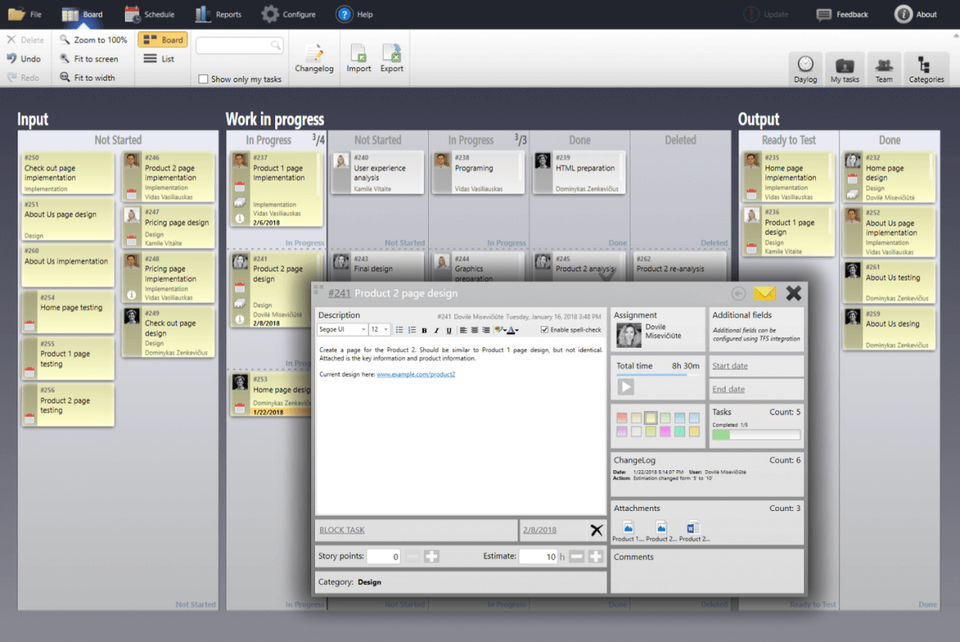Viewport: 960px width, 642px height.
Task: Click the Export icon
Action: [392, 58]
